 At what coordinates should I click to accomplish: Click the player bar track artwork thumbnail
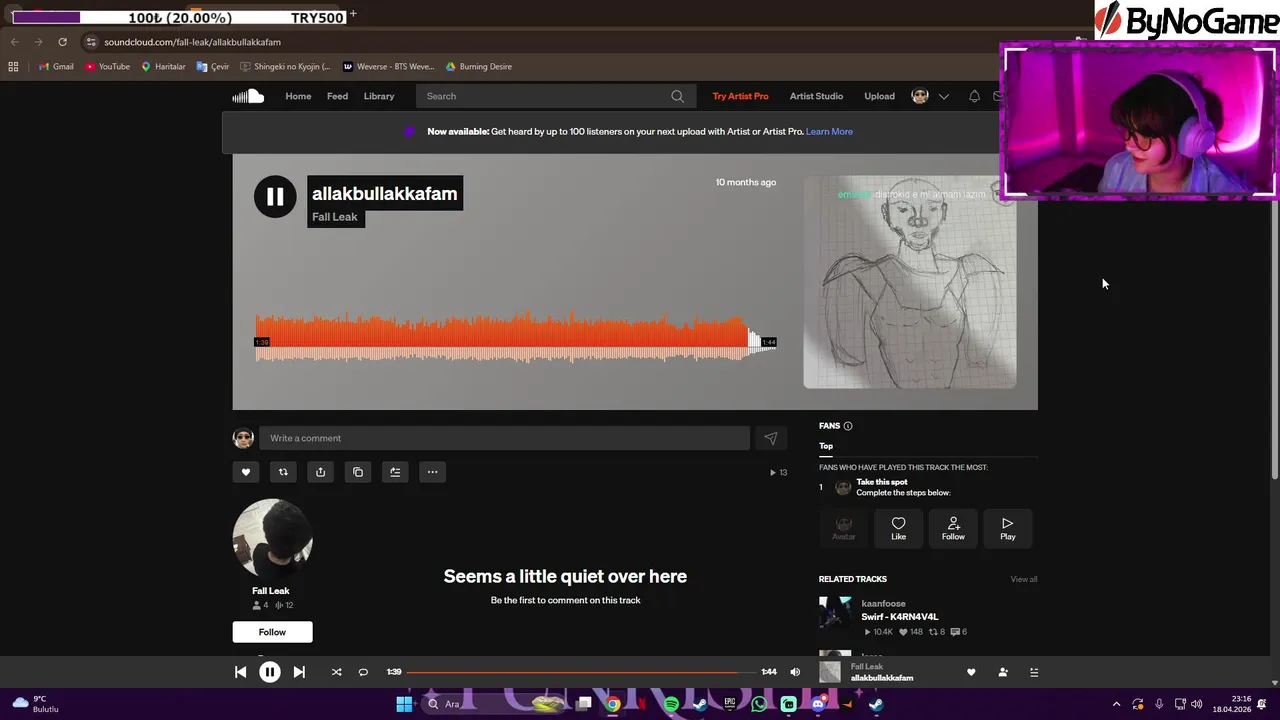pos(830,672)
